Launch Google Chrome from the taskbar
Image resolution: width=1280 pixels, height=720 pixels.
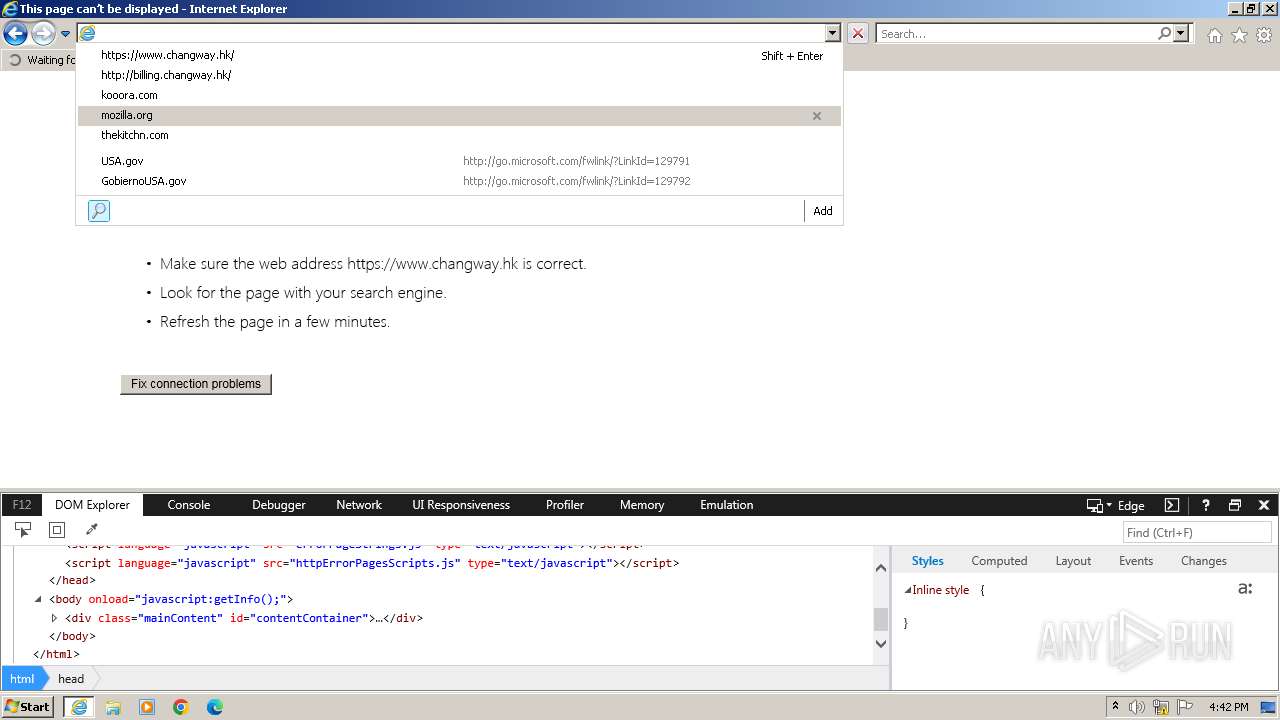(x=181, y=707)
